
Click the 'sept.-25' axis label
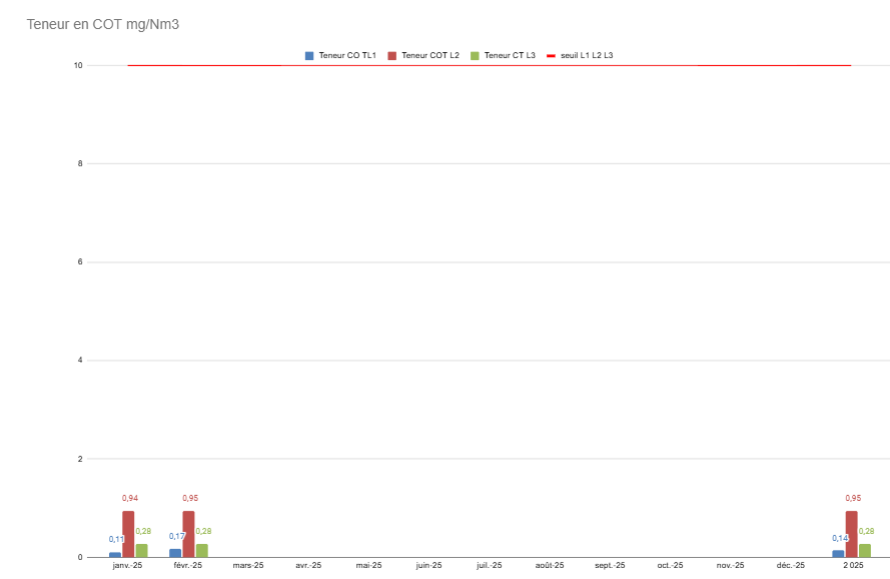[x=610, y=565]
